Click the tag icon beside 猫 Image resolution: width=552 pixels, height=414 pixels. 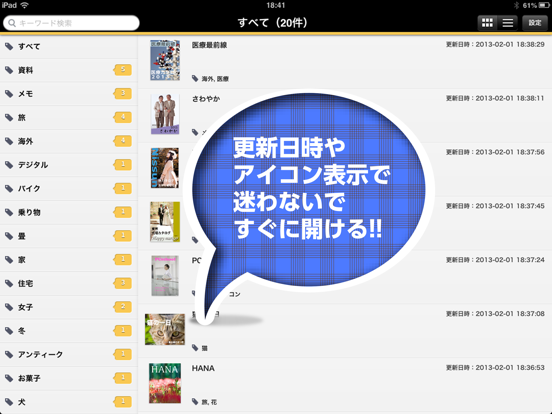coord(195,348)
